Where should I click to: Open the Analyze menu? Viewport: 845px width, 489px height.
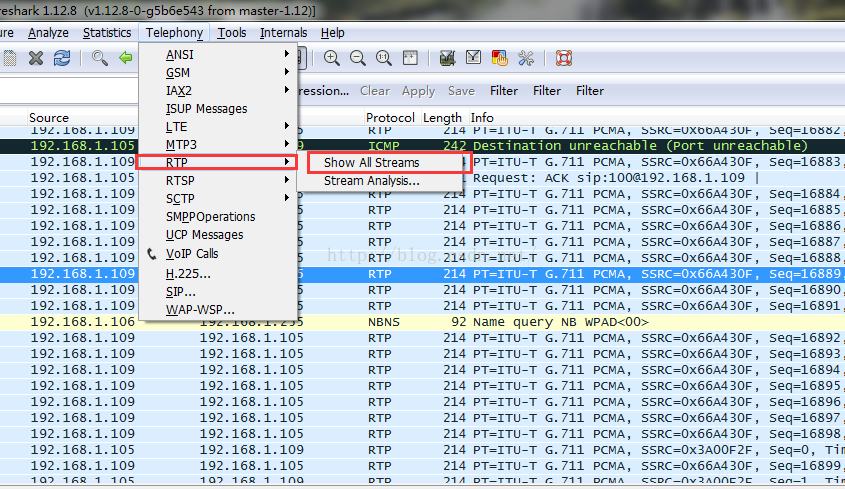pyautogui.click(x=49, y=33)
